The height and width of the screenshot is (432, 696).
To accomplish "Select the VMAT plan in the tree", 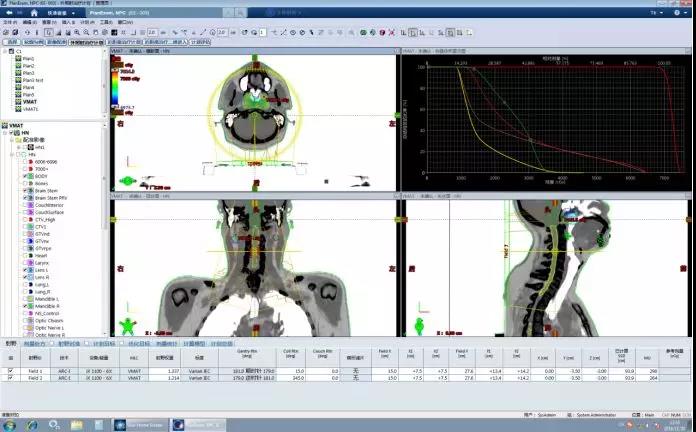I will pyautogui.click(x=29, y=102).
